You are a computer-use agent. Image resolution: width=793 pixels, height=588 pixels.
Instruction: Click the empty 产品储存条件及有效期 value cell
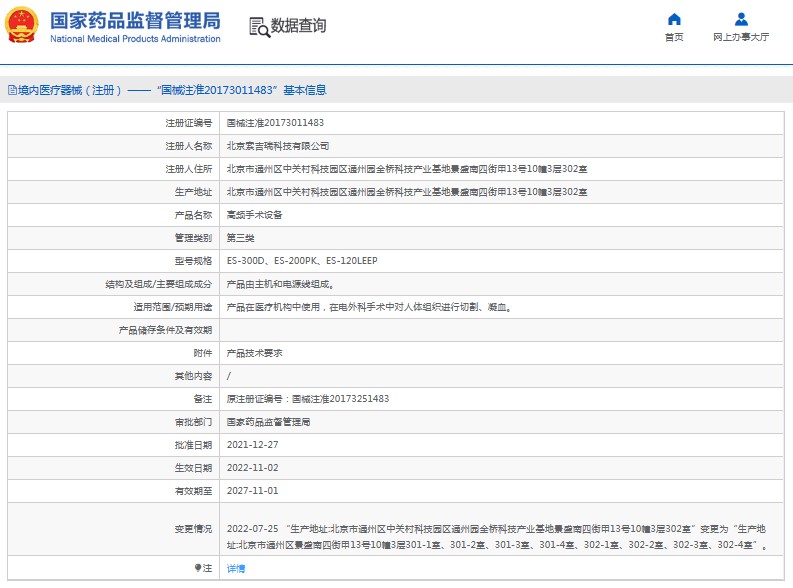(x=502, y=330)
